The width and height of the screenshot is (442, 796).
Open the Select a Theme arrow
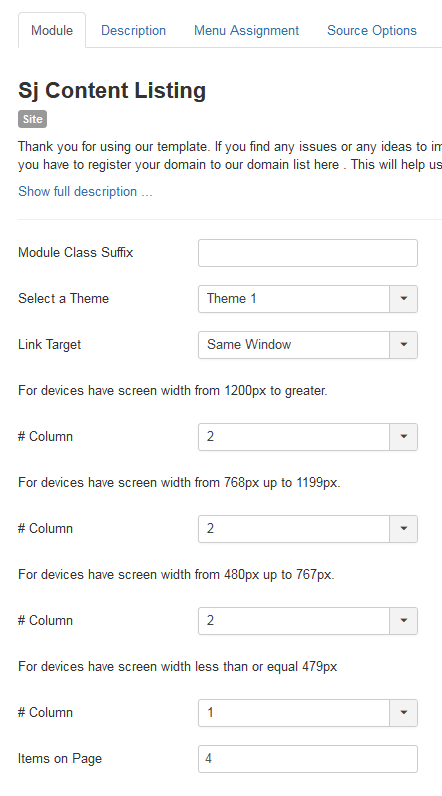click(x=403, y=299)
